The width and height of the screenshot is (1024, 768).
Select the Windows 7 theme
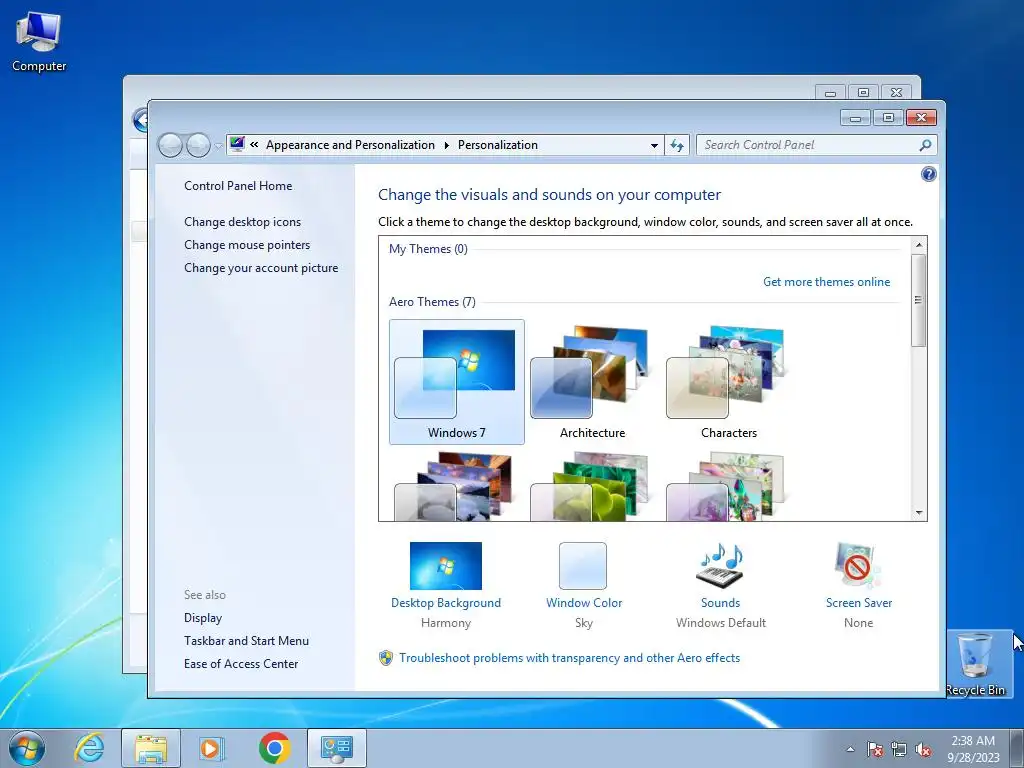[x=456, y=382]
